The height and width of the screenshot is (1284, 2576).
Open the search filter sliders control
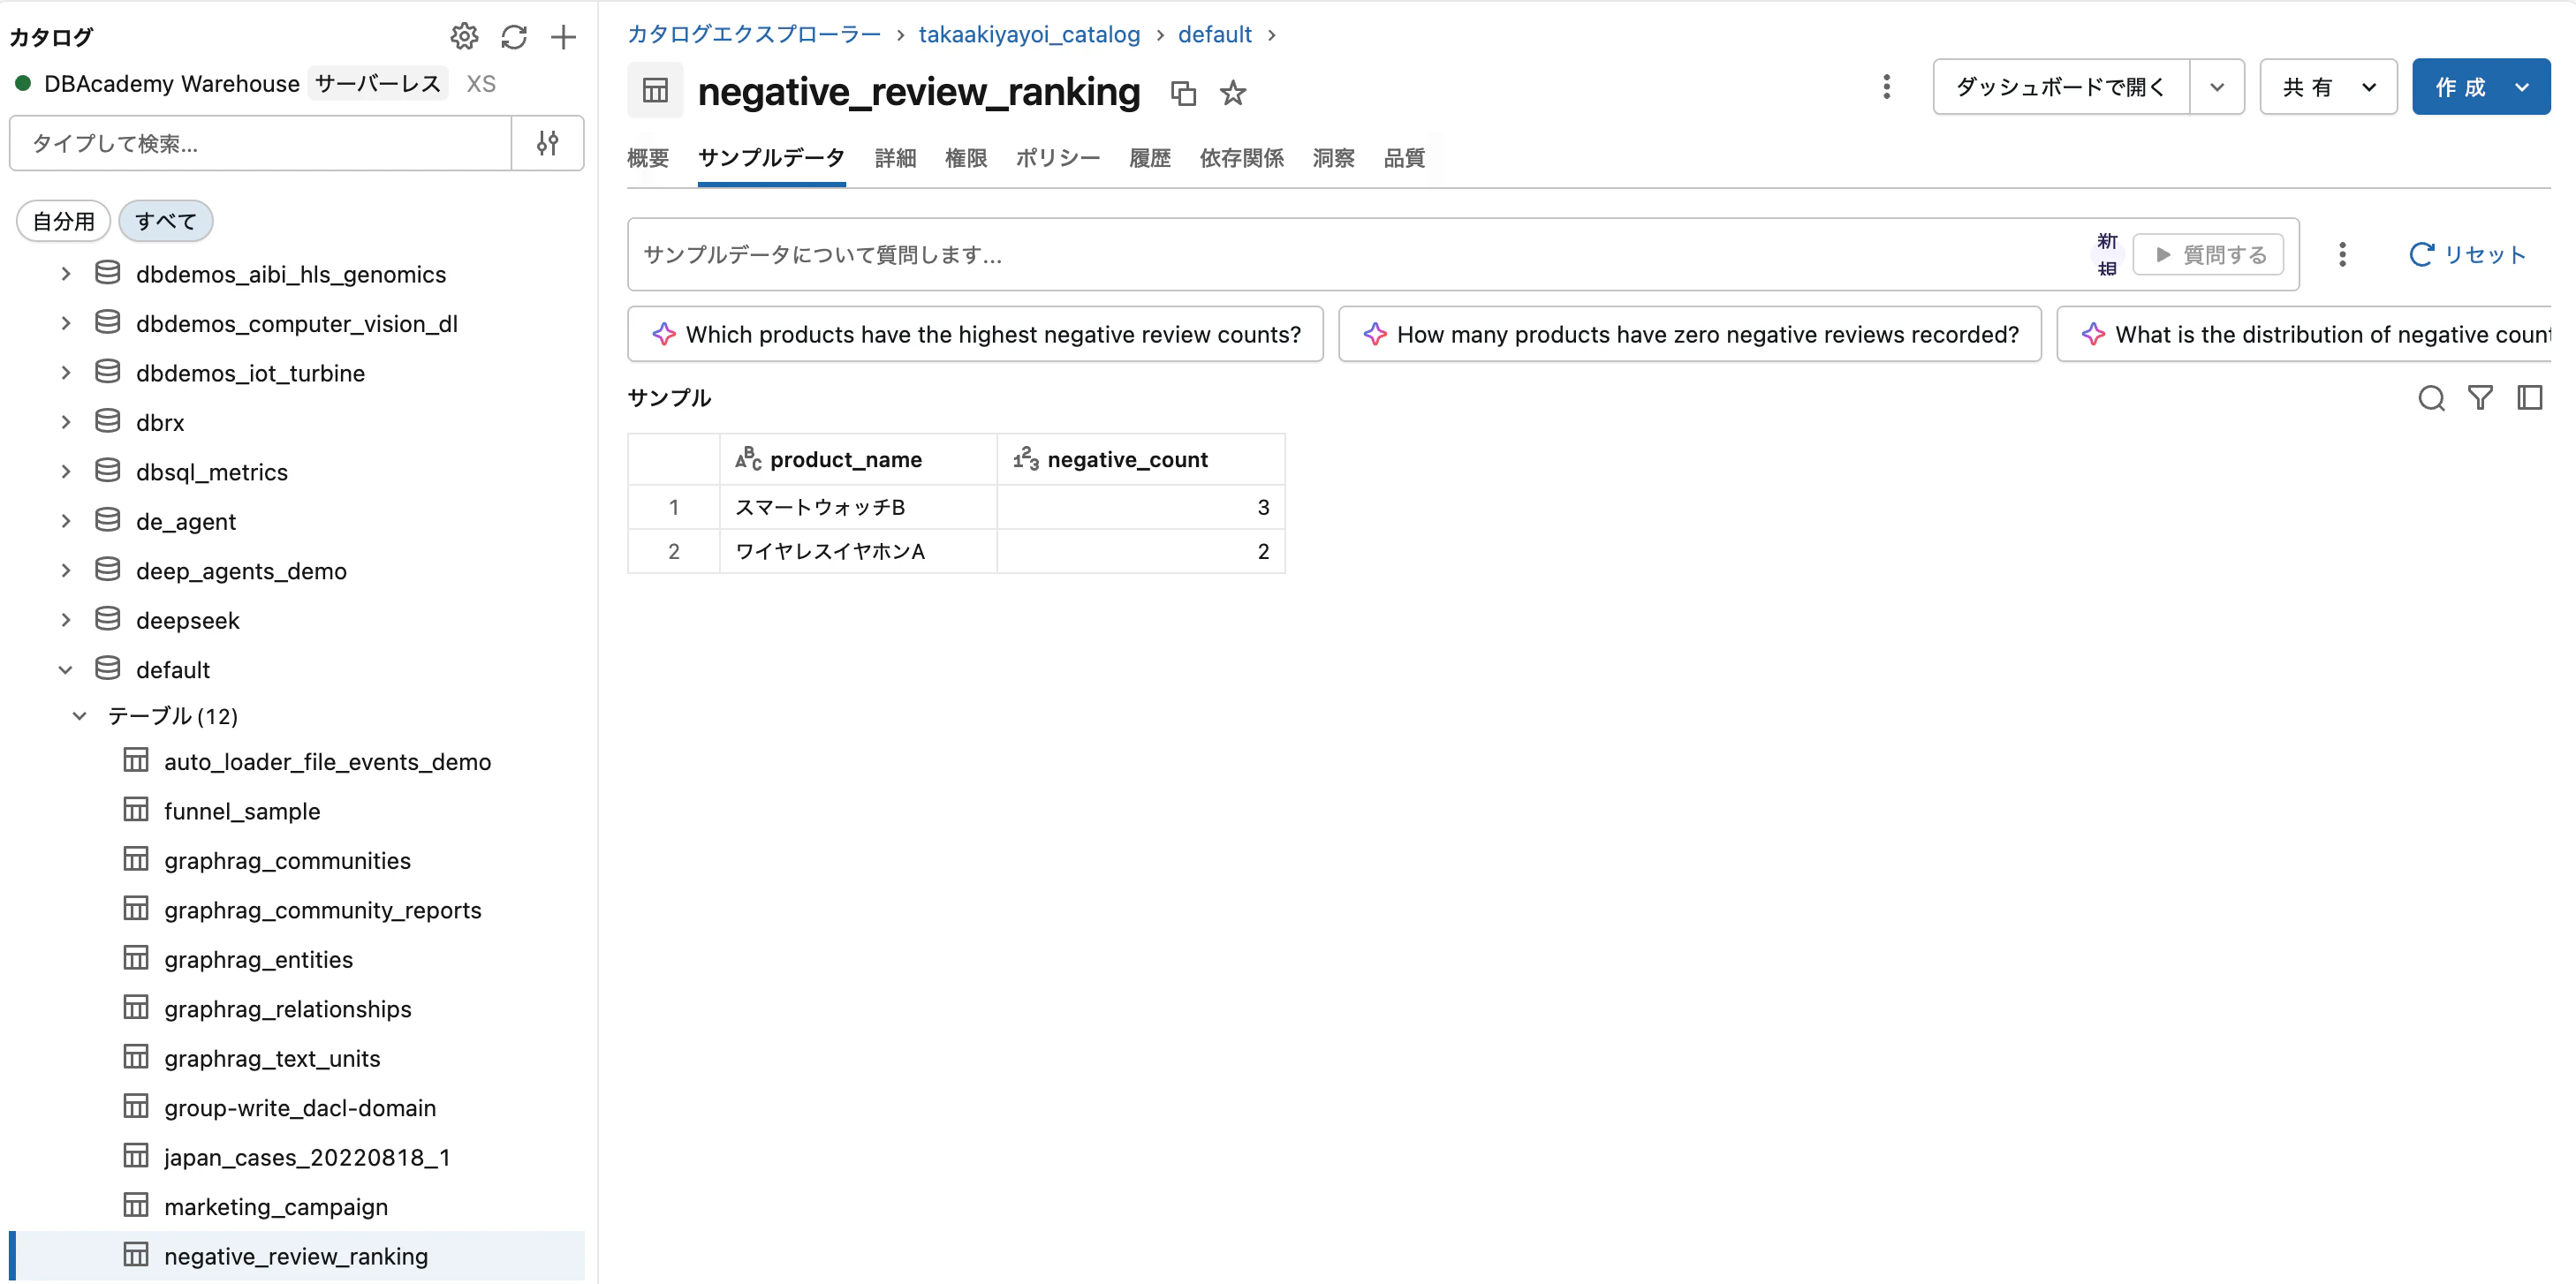(547, 143)
